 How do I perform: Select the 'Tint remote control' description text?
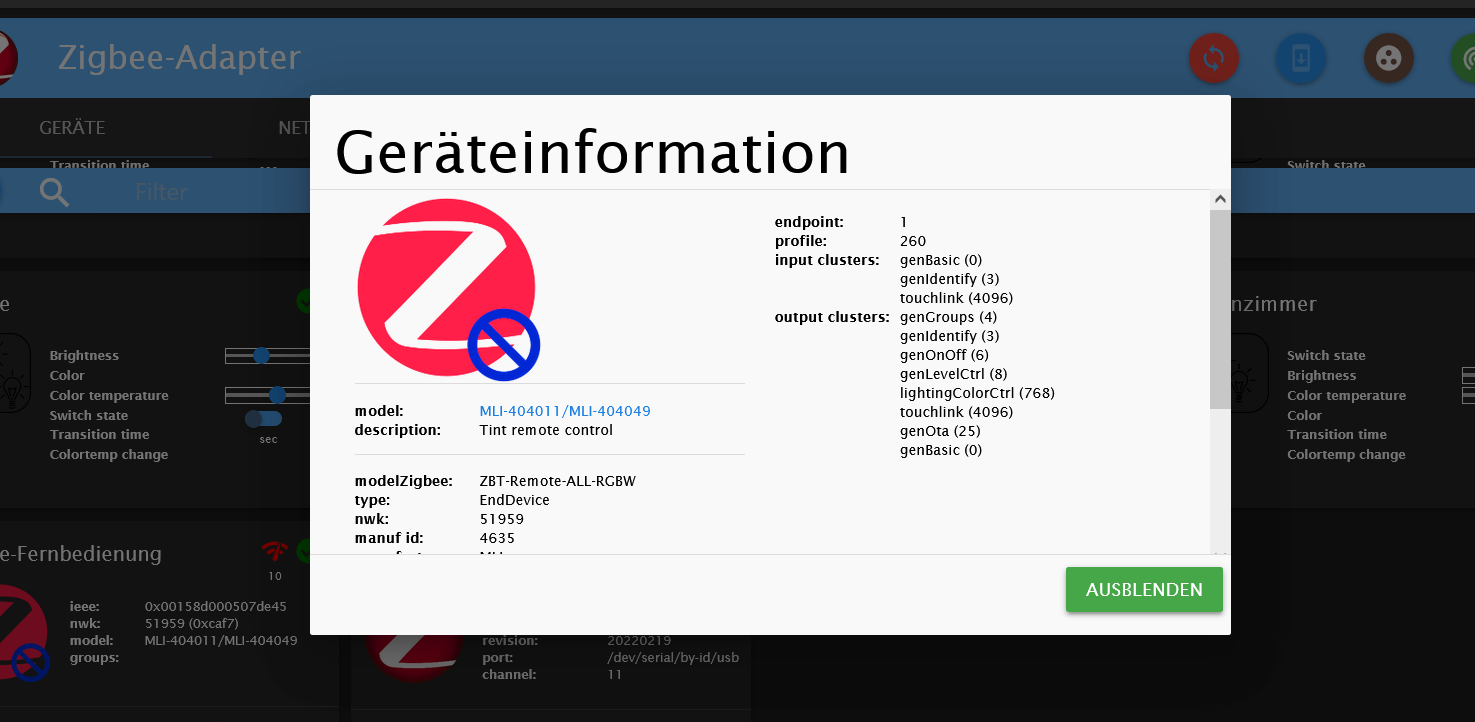[546, 430]
